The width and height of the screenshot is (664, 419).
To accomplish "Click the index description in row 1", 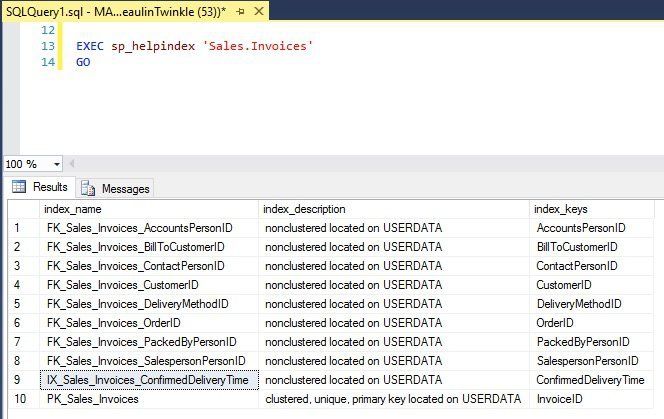I will point(394,228).
